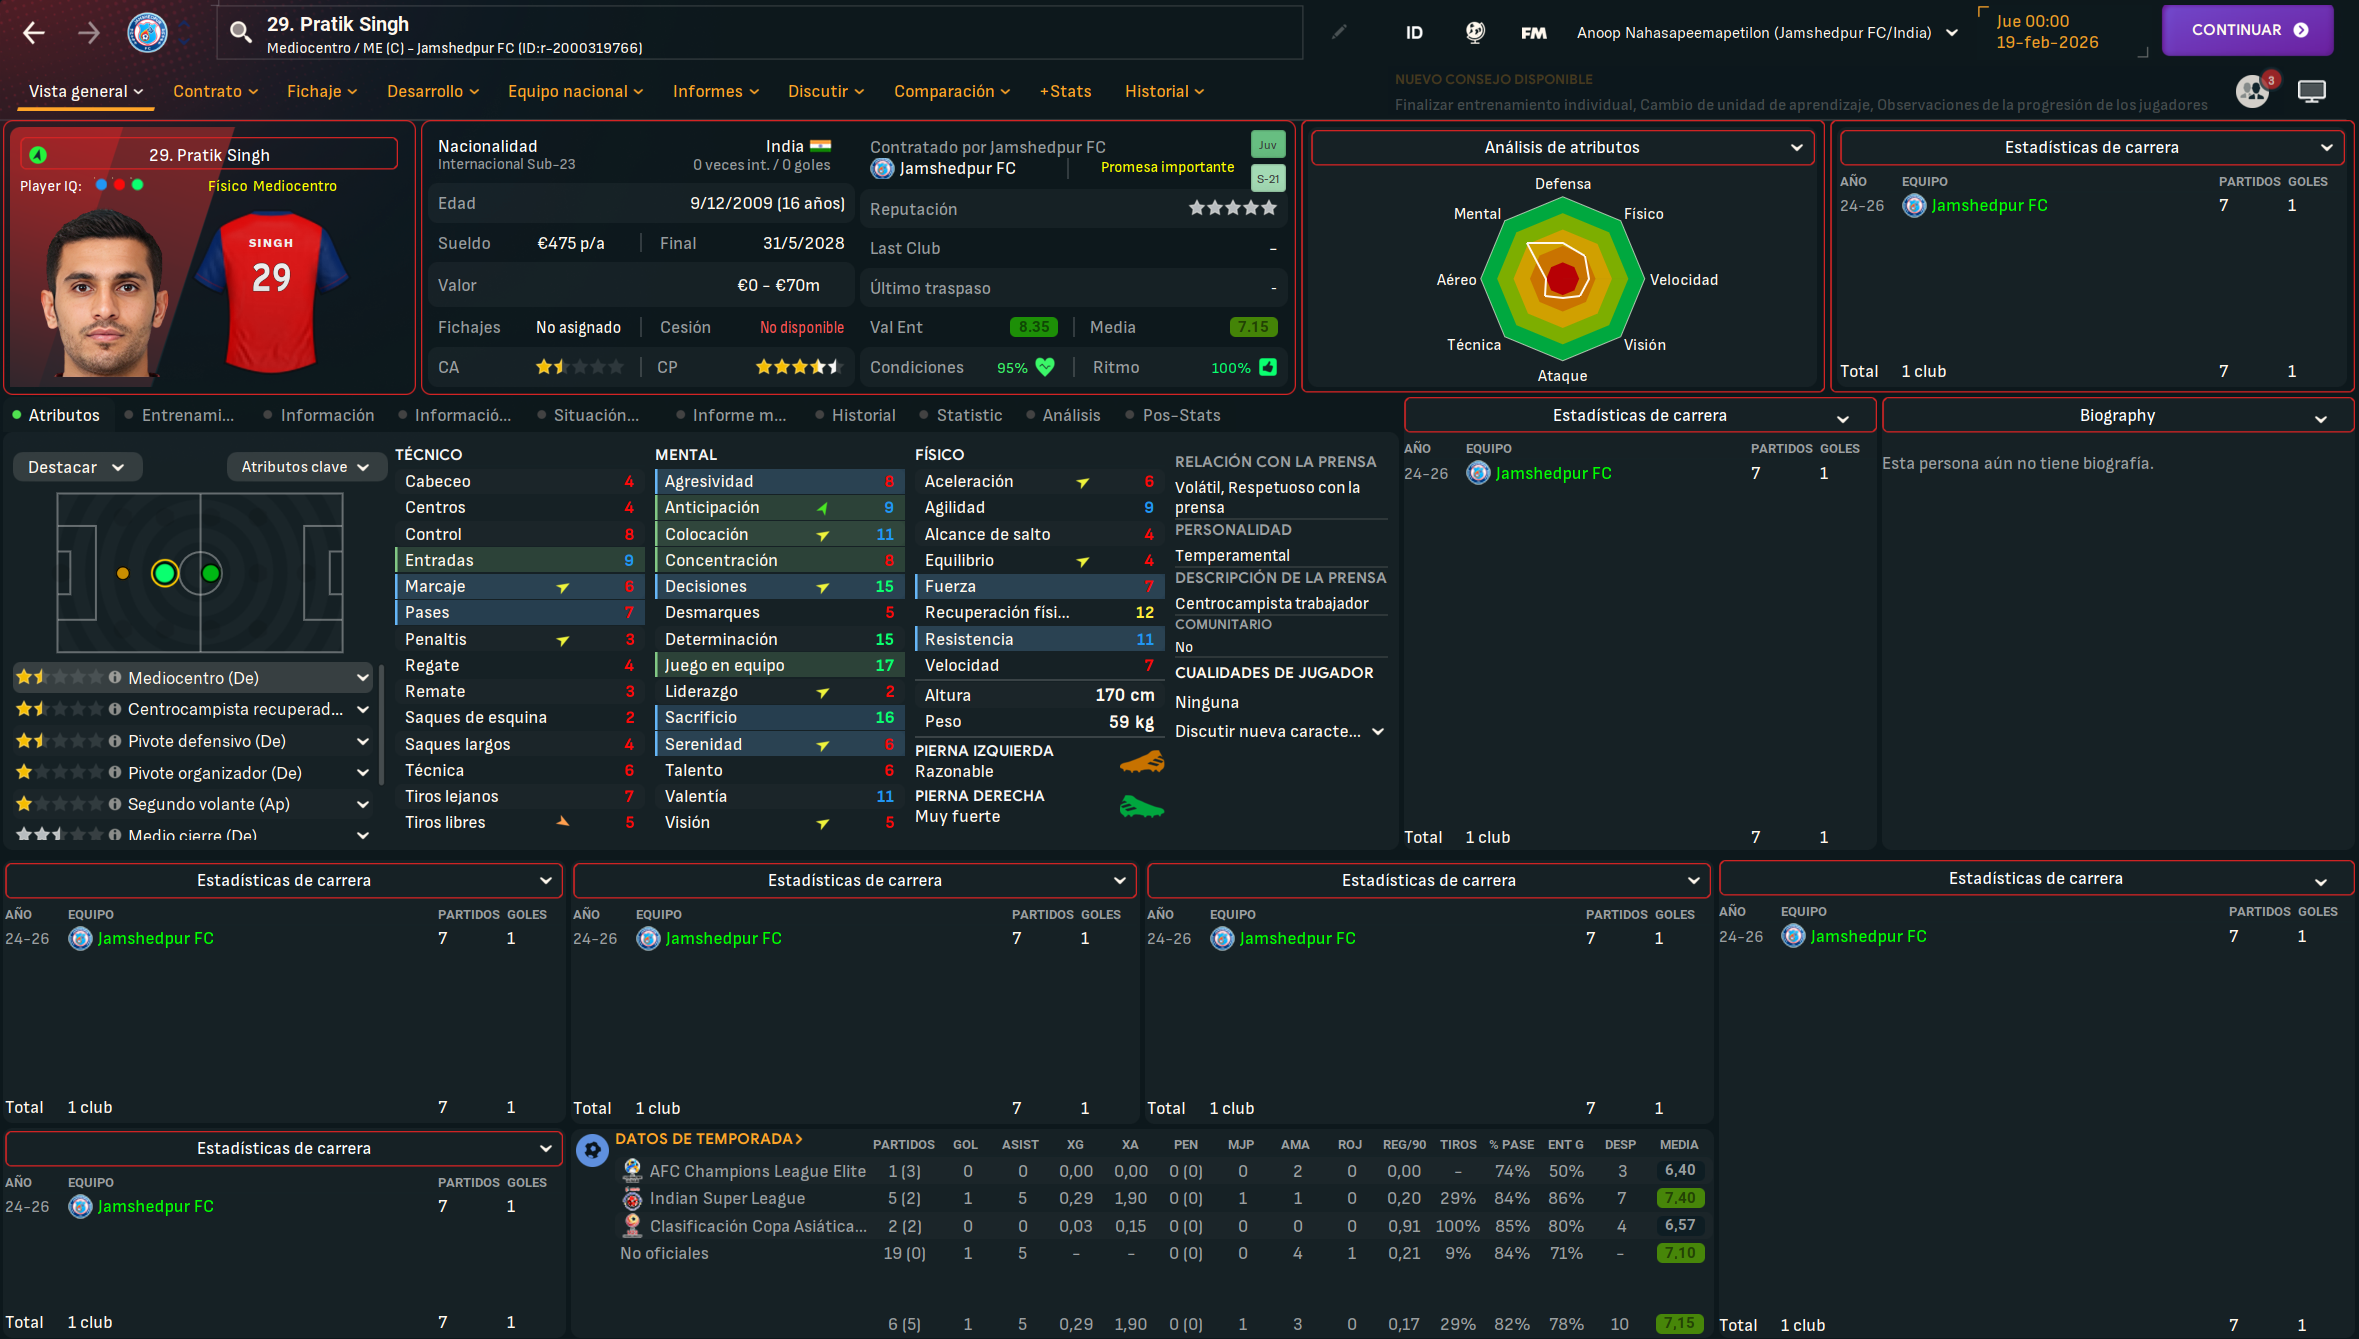Select the Informe m... radio tab

[731, 415]
